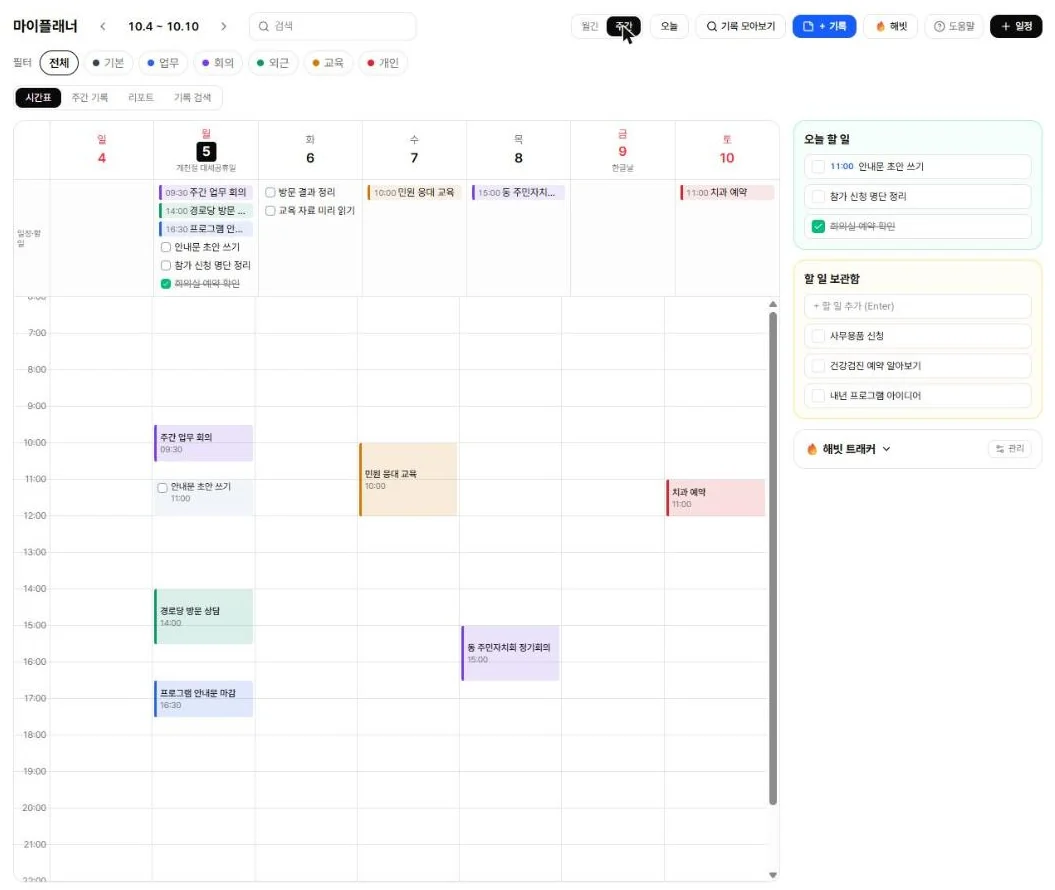Check 사무용품 신청 in 할 일 보관함
1055x890 pixels.
pos(818,336)
